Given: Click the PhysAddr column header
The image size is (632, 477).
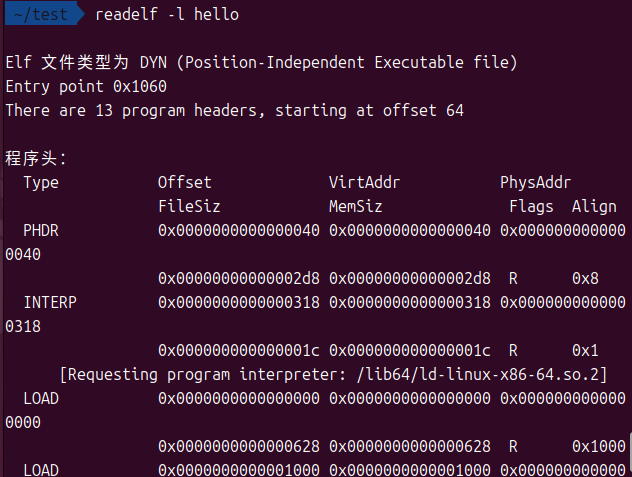Looking at the screenshot, I should [536, 182].
